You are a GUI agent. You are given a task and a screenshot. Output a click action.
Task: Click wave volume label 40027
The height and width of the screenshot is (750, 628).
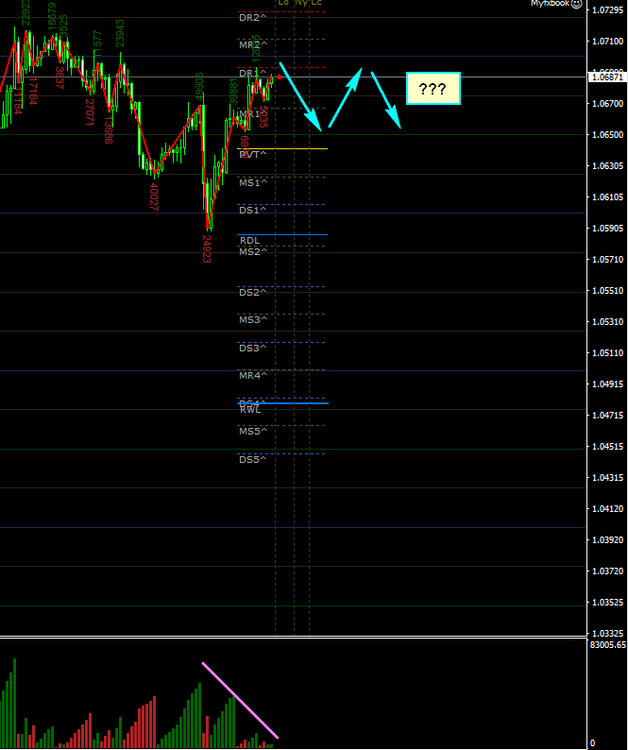pos(154,197)
